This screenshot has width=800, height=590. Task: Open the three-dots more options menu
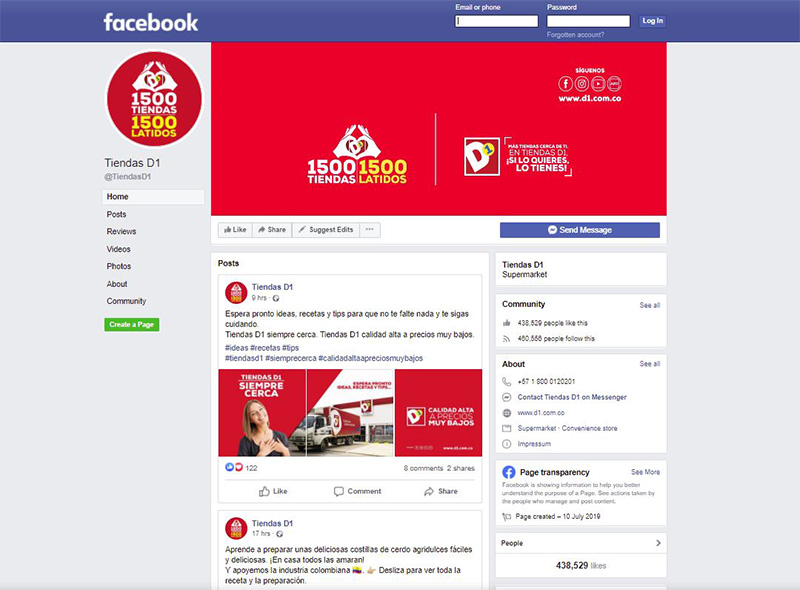(x=370, y=230)
